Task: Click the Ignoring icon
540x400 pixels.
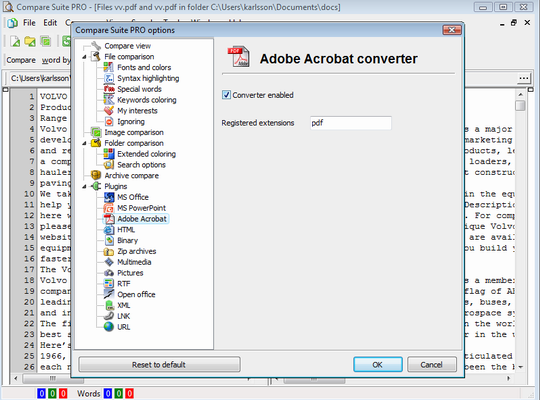Action: point(109,121)
